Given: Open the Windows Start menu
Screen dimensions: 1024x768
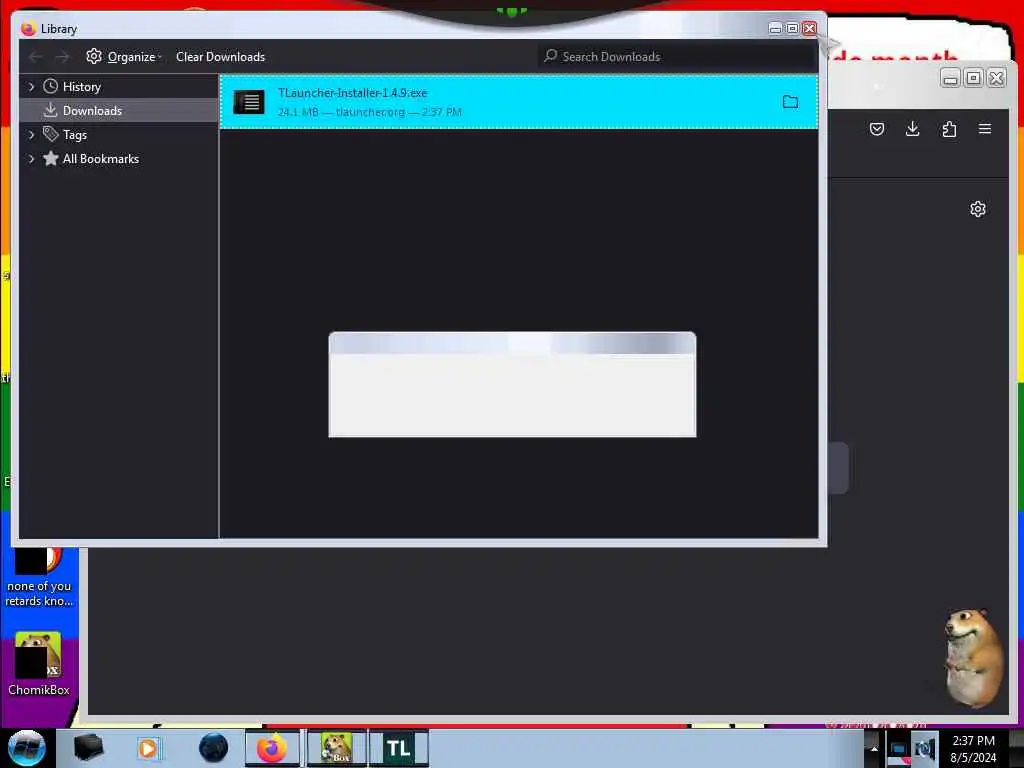Looking at the screenshot, I should [x=27, y=748].
